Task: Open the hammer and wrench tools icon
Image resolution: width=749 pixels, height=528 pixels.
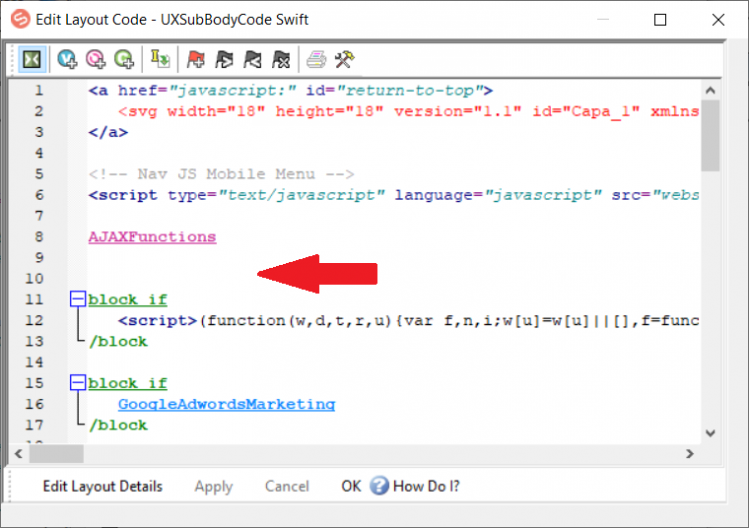Action: (344, 59)
